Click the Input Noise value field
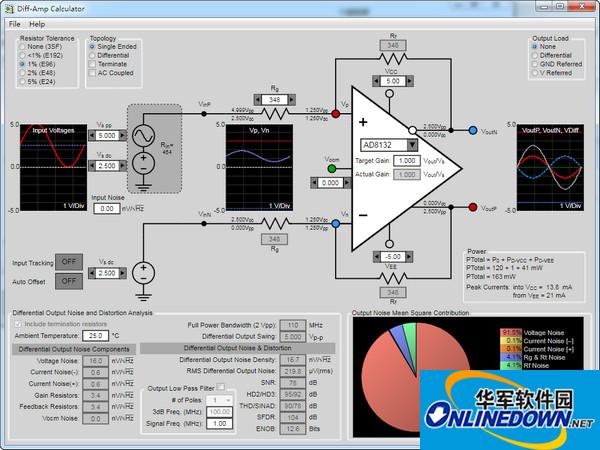 pyautogui.click(x=107, y=209)
